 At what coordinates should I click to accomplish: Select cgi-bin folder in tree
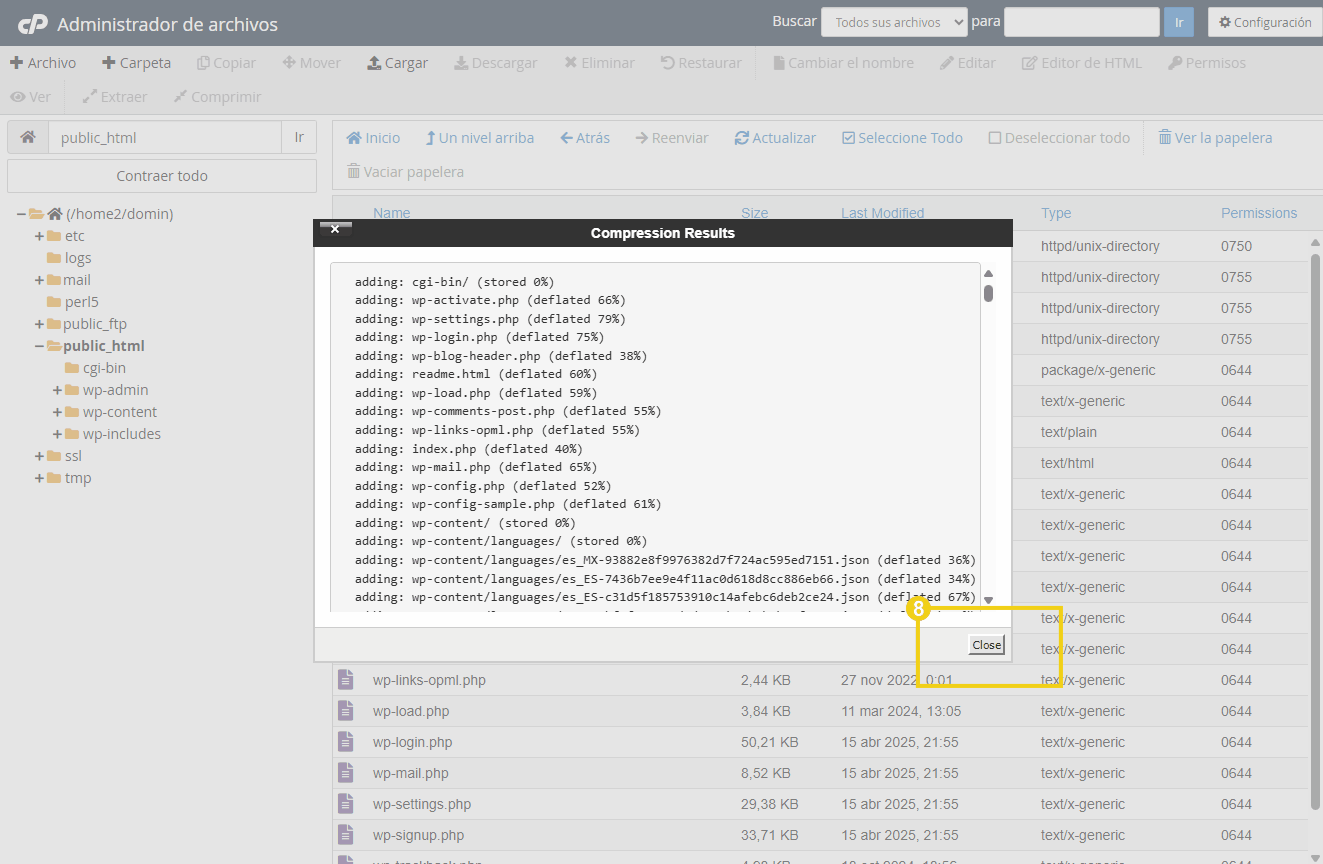tap(104, 368)
